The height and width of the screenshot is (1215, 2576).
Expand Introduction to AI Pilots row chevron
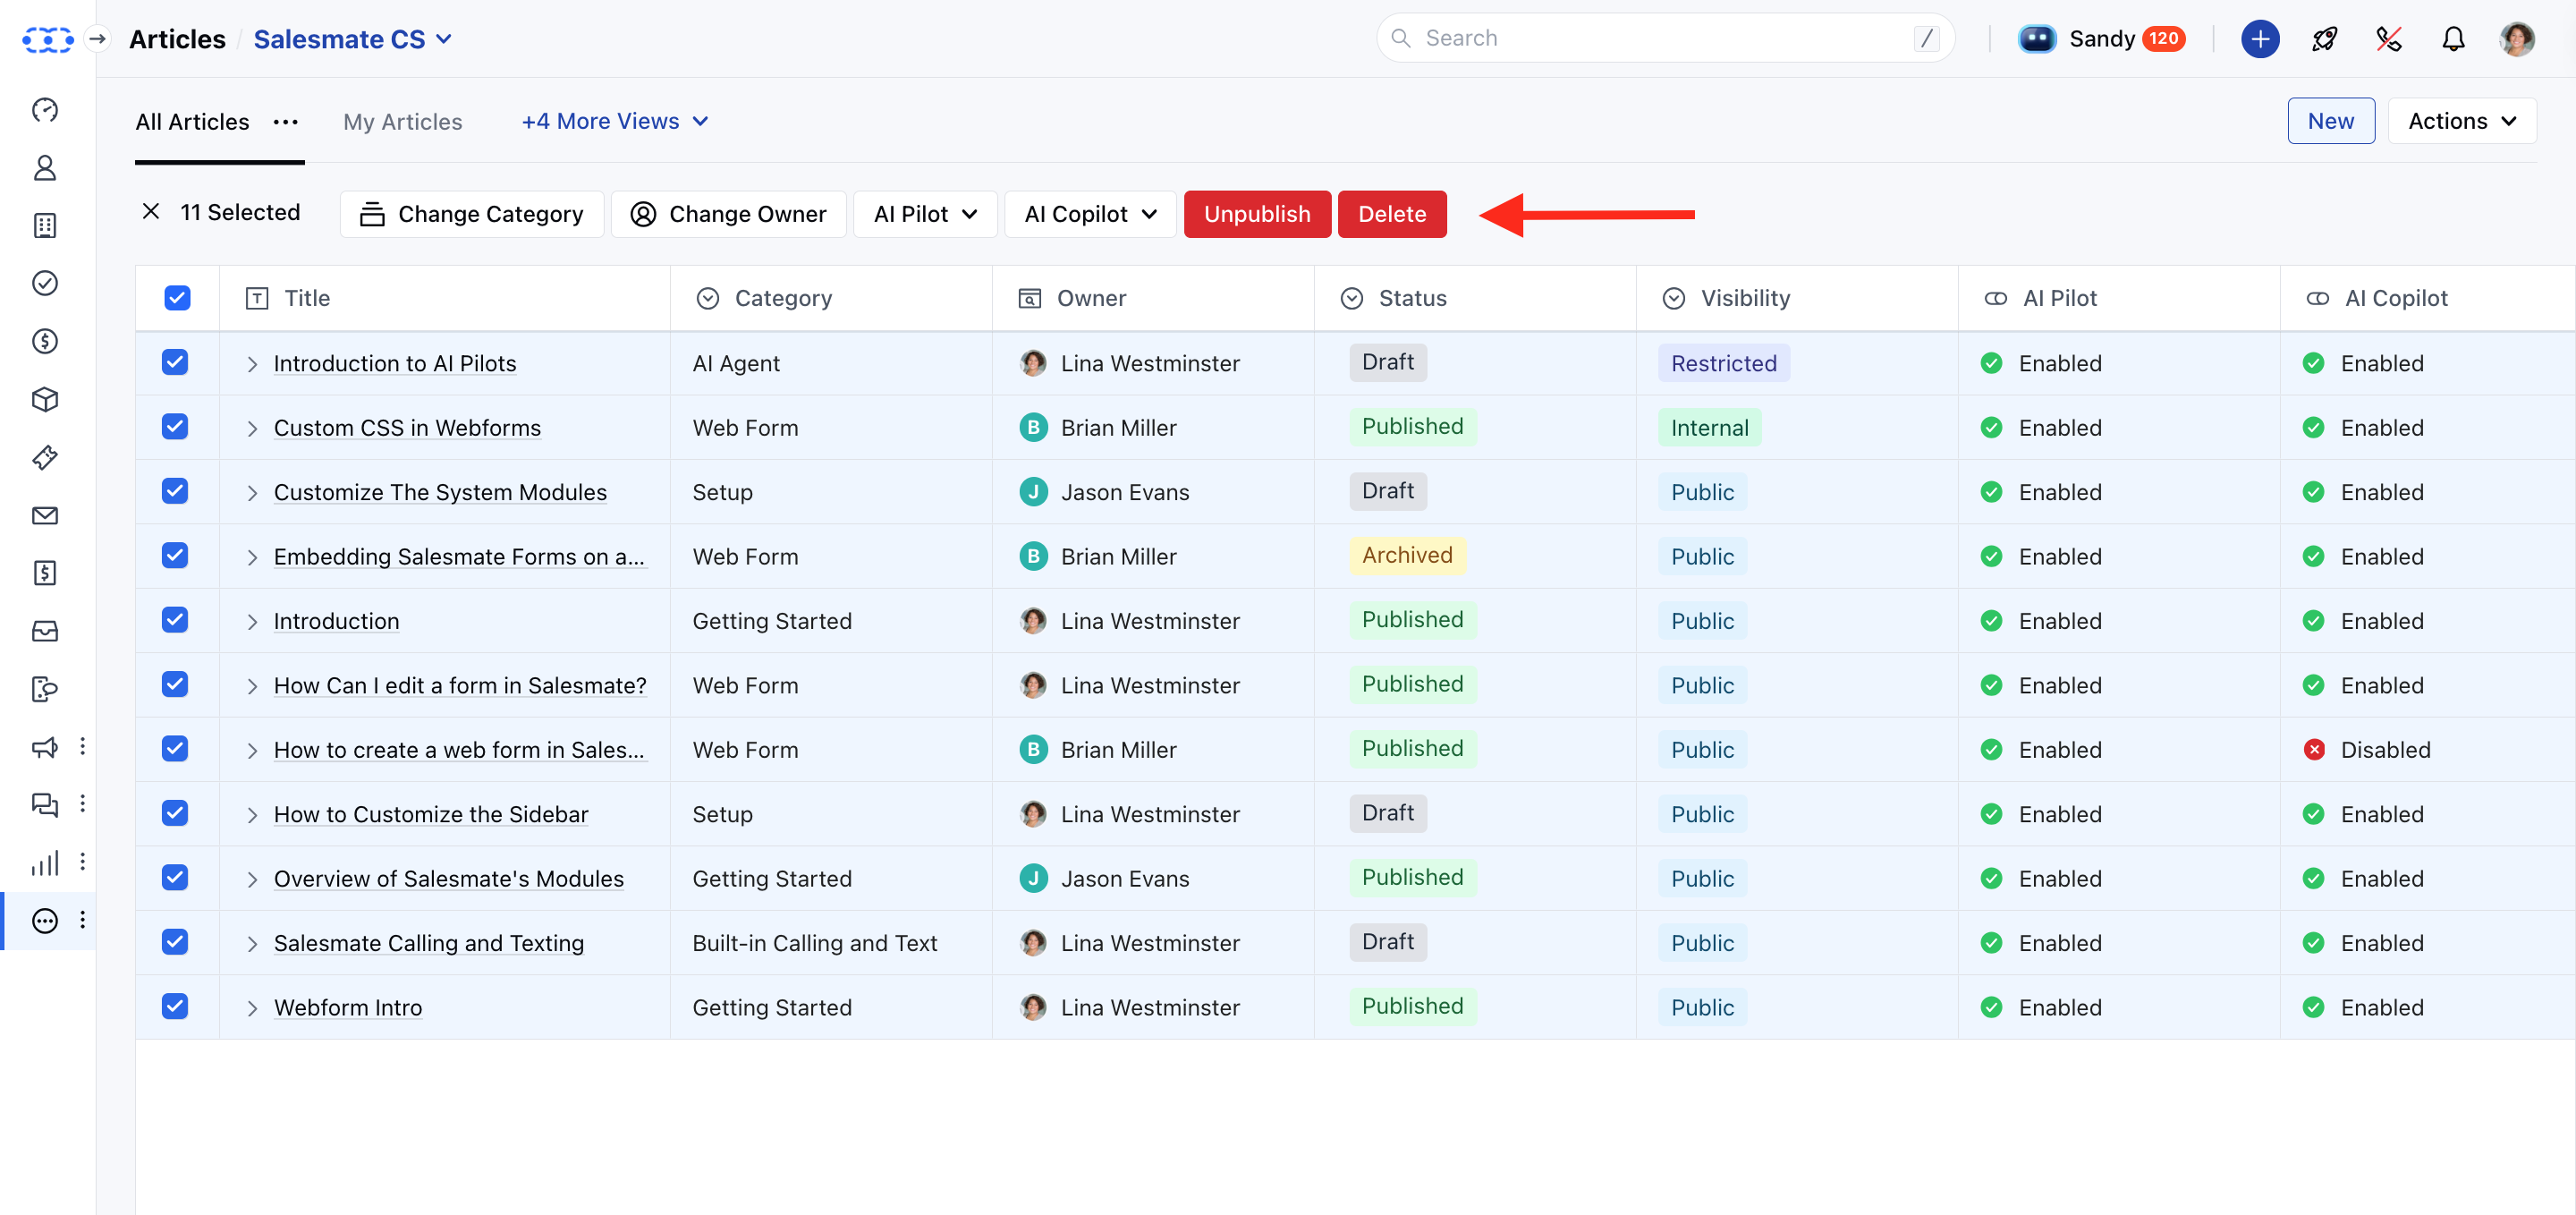(252, 364)
